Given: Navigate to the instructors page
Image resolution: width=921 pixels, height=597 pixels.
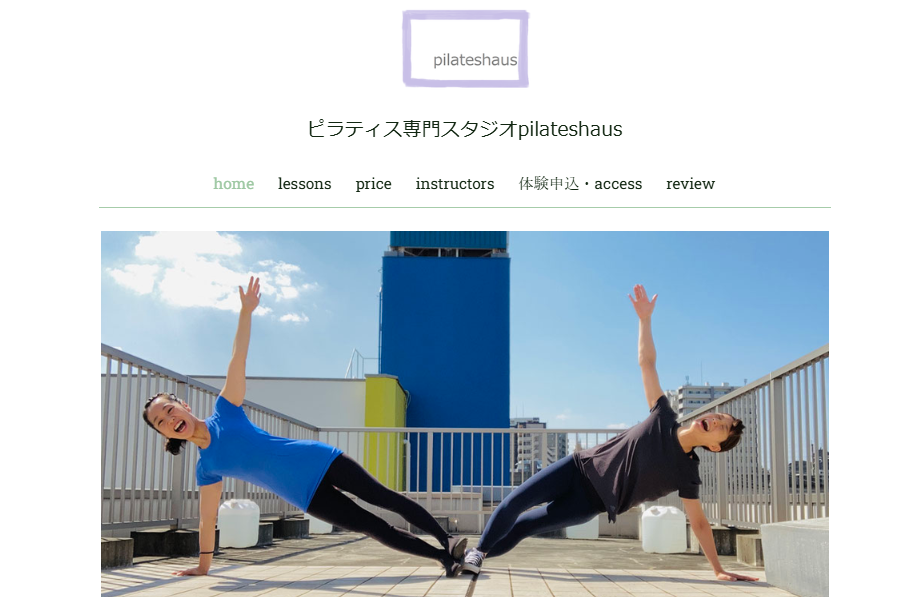Looking at the screenshot, I should (x=455, y=184).
